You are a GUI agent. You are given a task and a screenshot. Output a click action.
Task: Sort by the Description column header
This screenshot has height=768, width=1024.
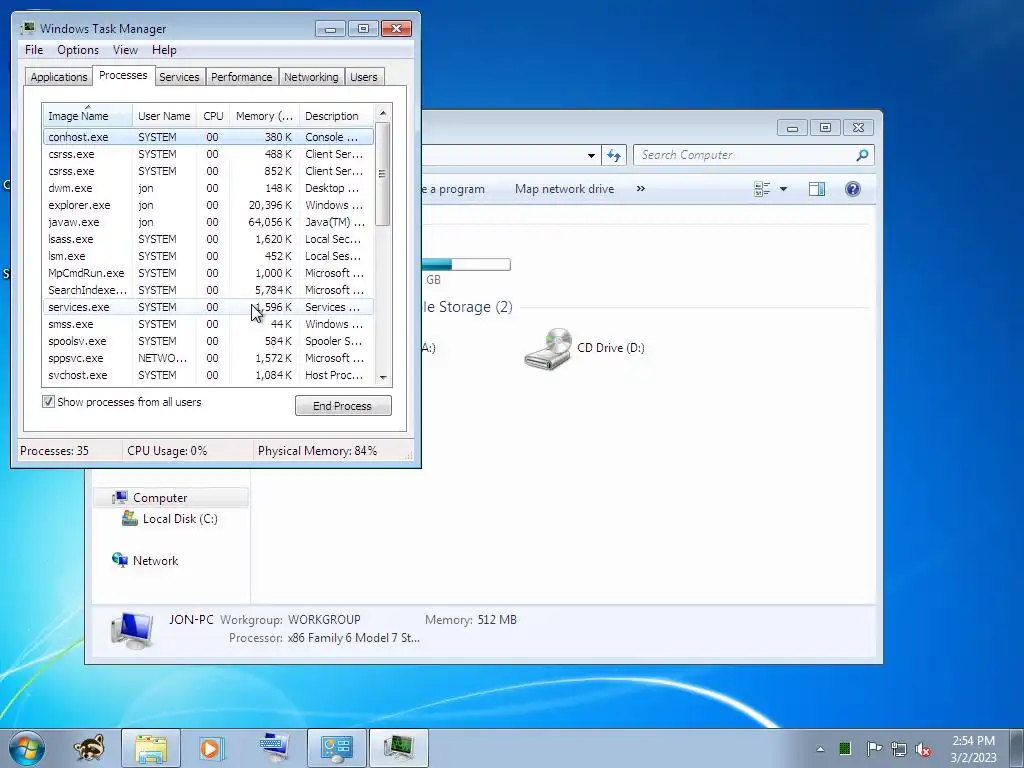tap(336, 116)
